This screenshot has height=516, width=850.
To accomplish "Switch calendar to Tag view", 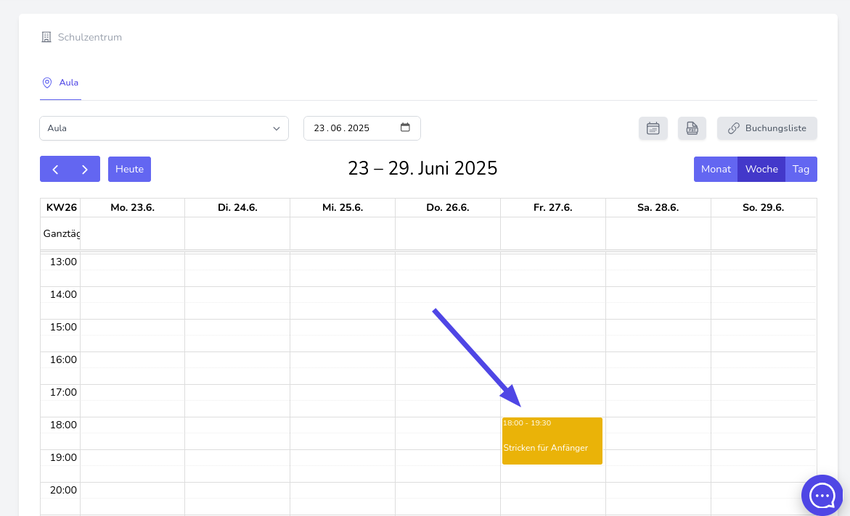I will [x=801, y=169].
